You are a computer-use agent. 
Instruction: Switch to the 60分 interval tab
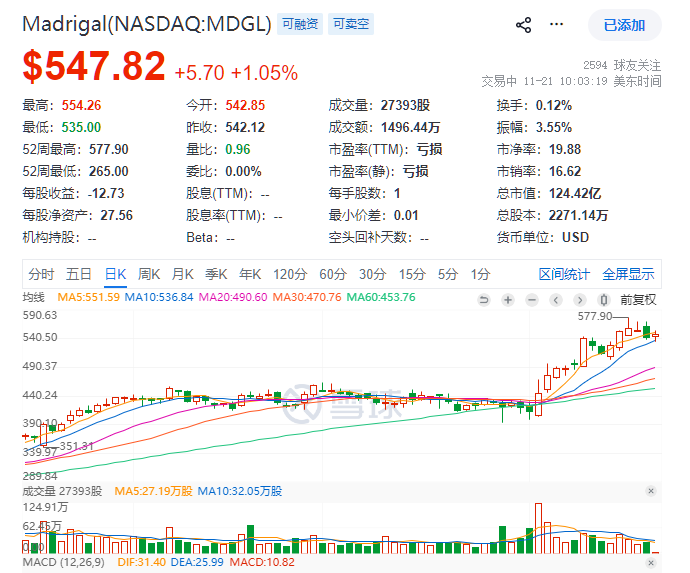point(333,274)
